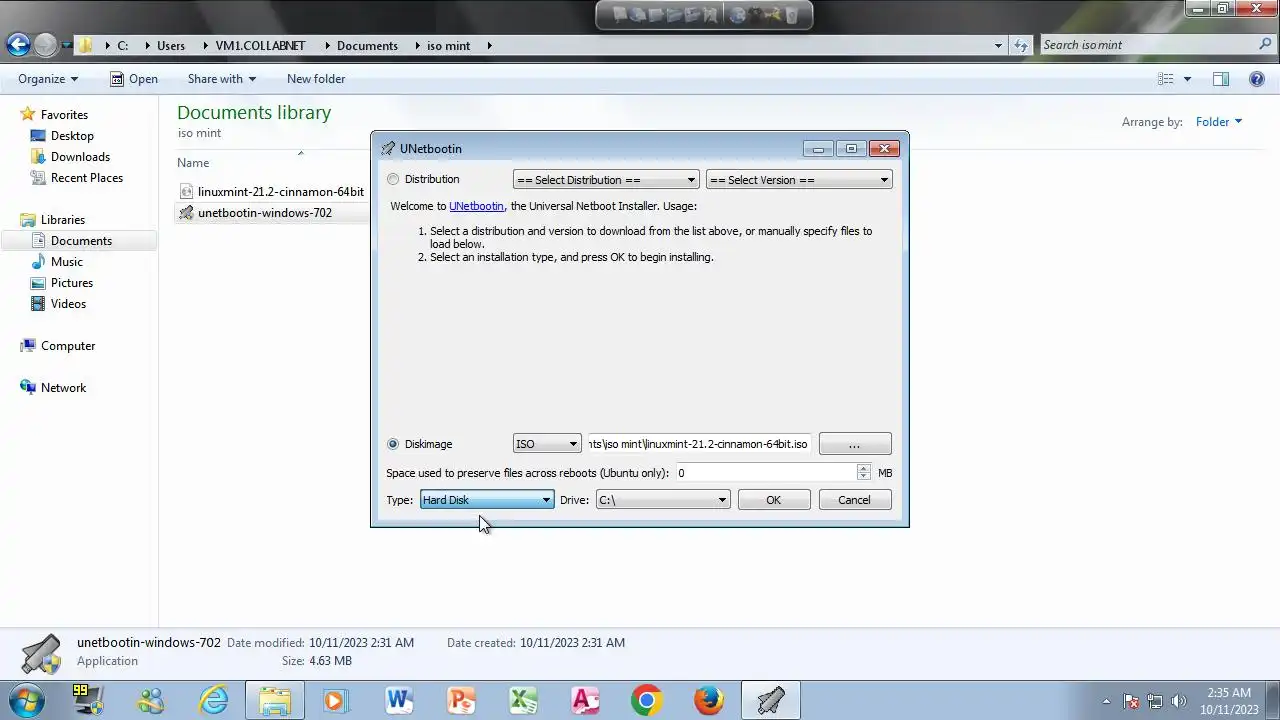Viewport: 1280px width, 720px height.
Task: Open Google Chrome from taskbar
Action: click(647, 700)
